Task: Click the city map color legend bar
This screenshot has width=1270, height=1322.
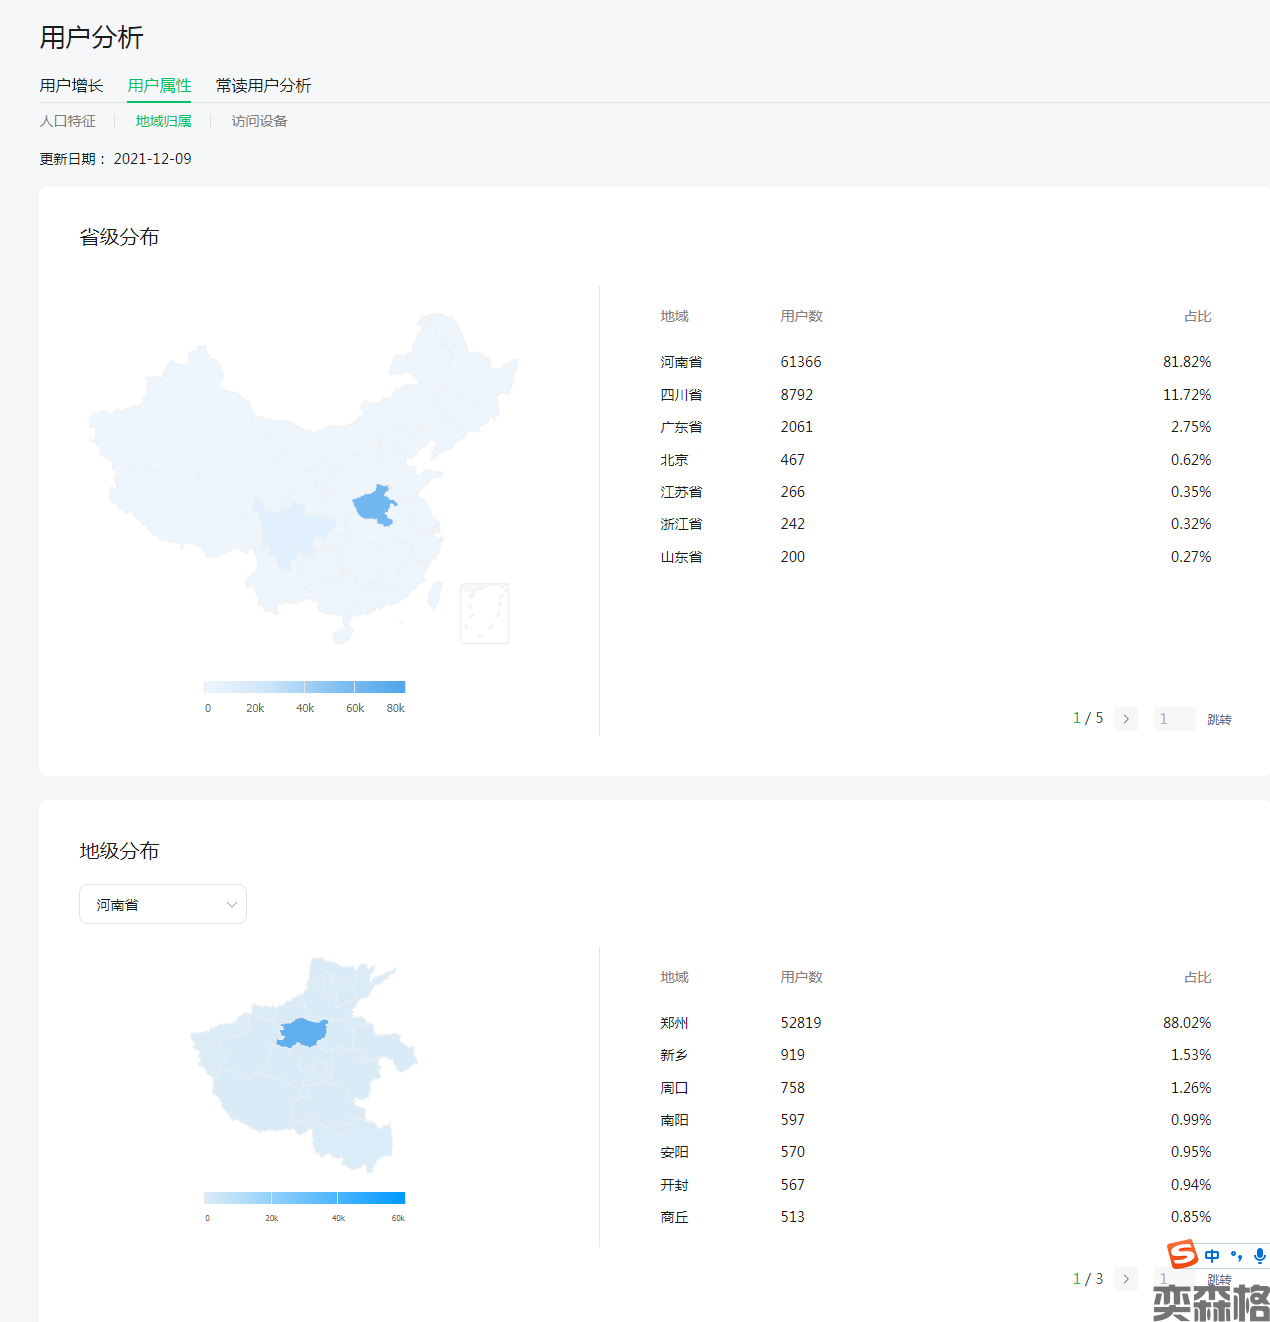Action: pyautogui.click(x=304, y=1198)
